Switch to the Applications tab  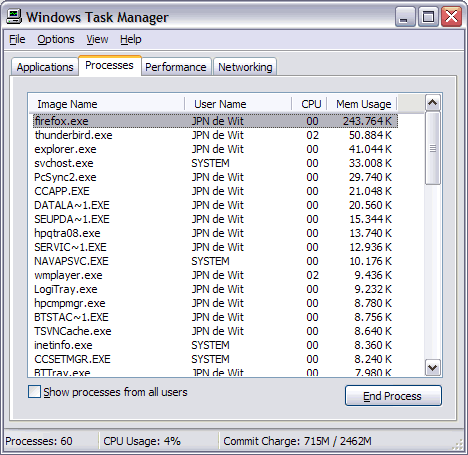[x=45, y=67]
